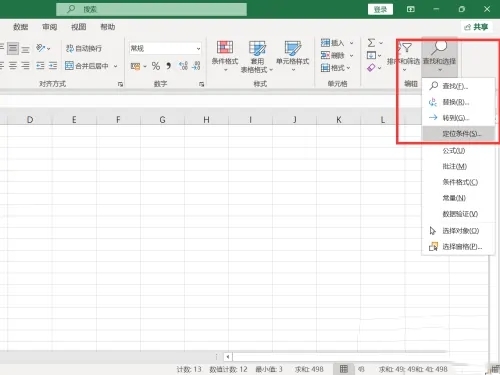Viewport: 500px width, 375px height.
Task: Click the Share (共享) button
Action: (476, 27)
